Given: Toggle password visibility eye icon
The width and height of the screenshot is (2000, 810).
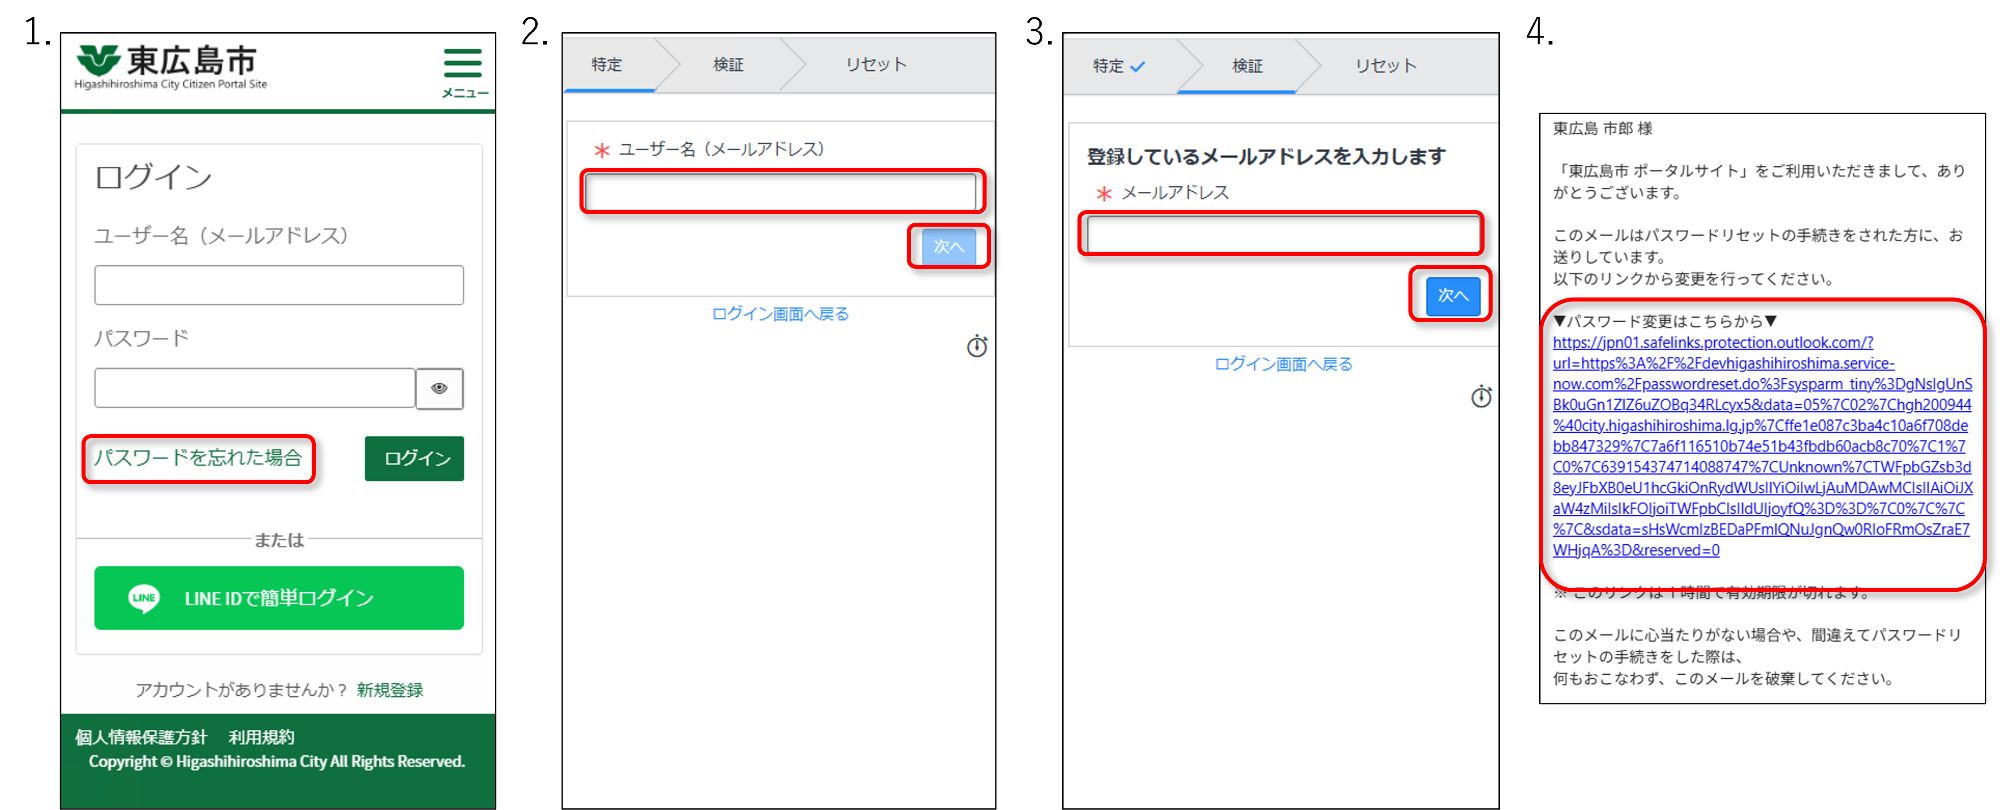Looking at the screenshot, I should click(439, 388).
